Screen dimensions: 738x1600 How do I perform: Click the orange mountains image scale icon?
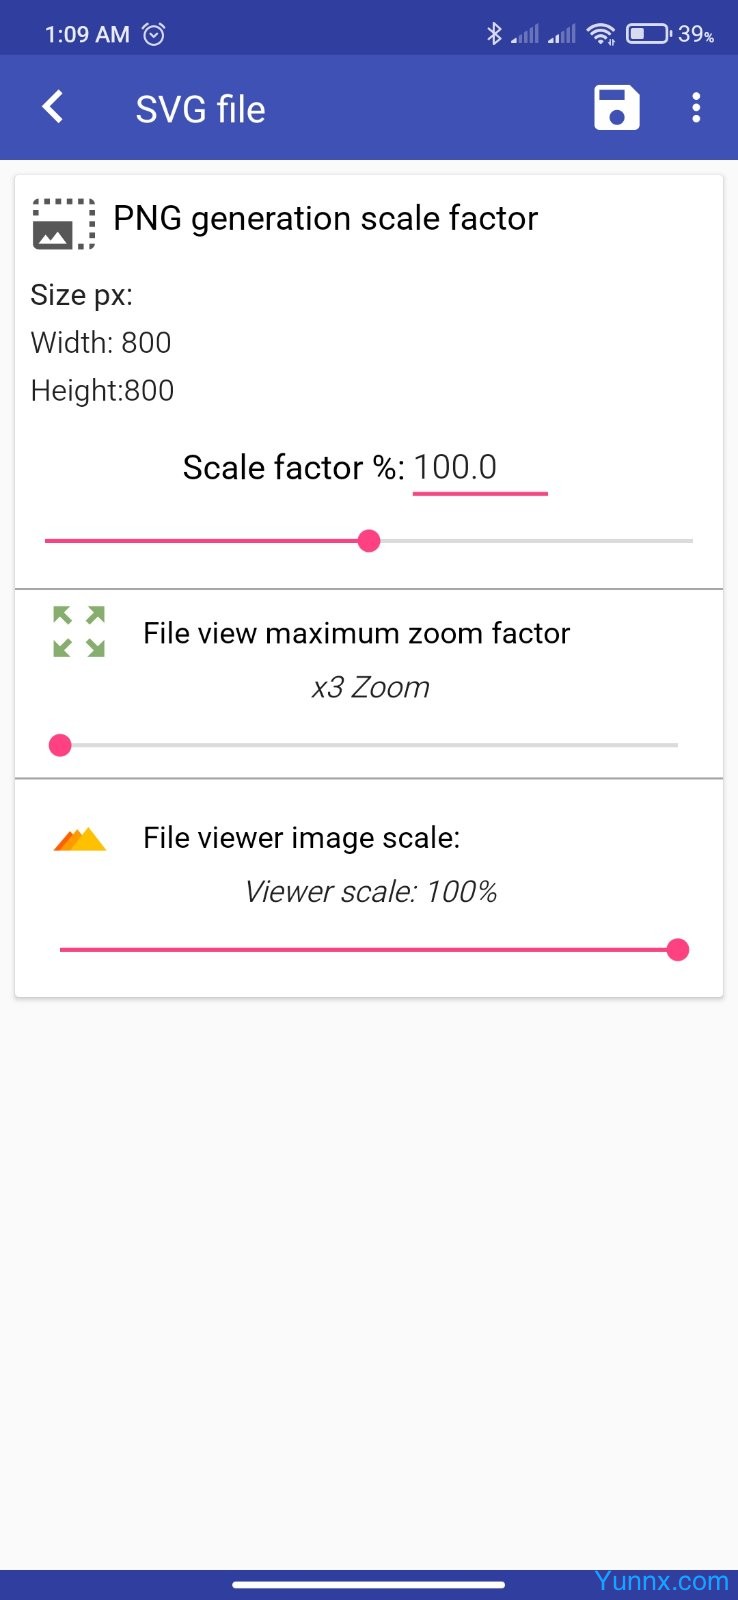coord(80,838)
